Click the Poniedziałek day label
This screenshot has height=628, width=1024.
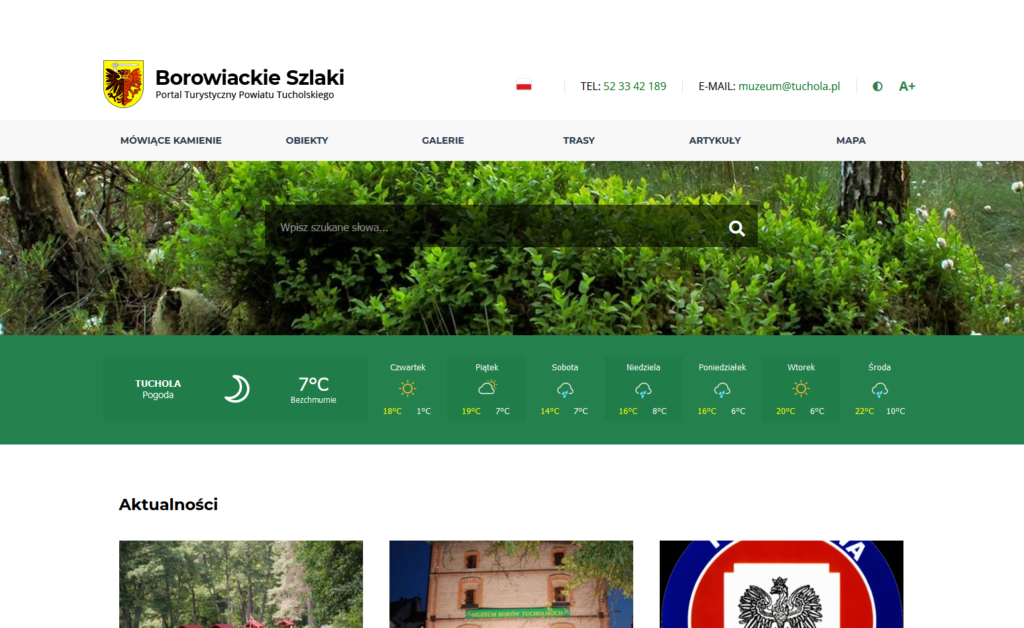pyautogui.click(x=722, y=368)
